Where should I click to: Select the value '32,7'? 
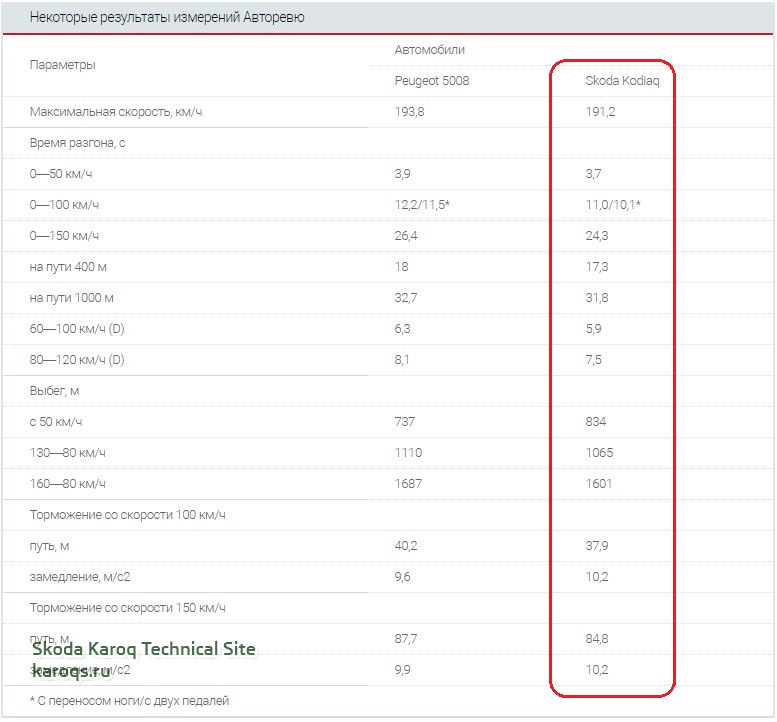(x=406, y=298)
